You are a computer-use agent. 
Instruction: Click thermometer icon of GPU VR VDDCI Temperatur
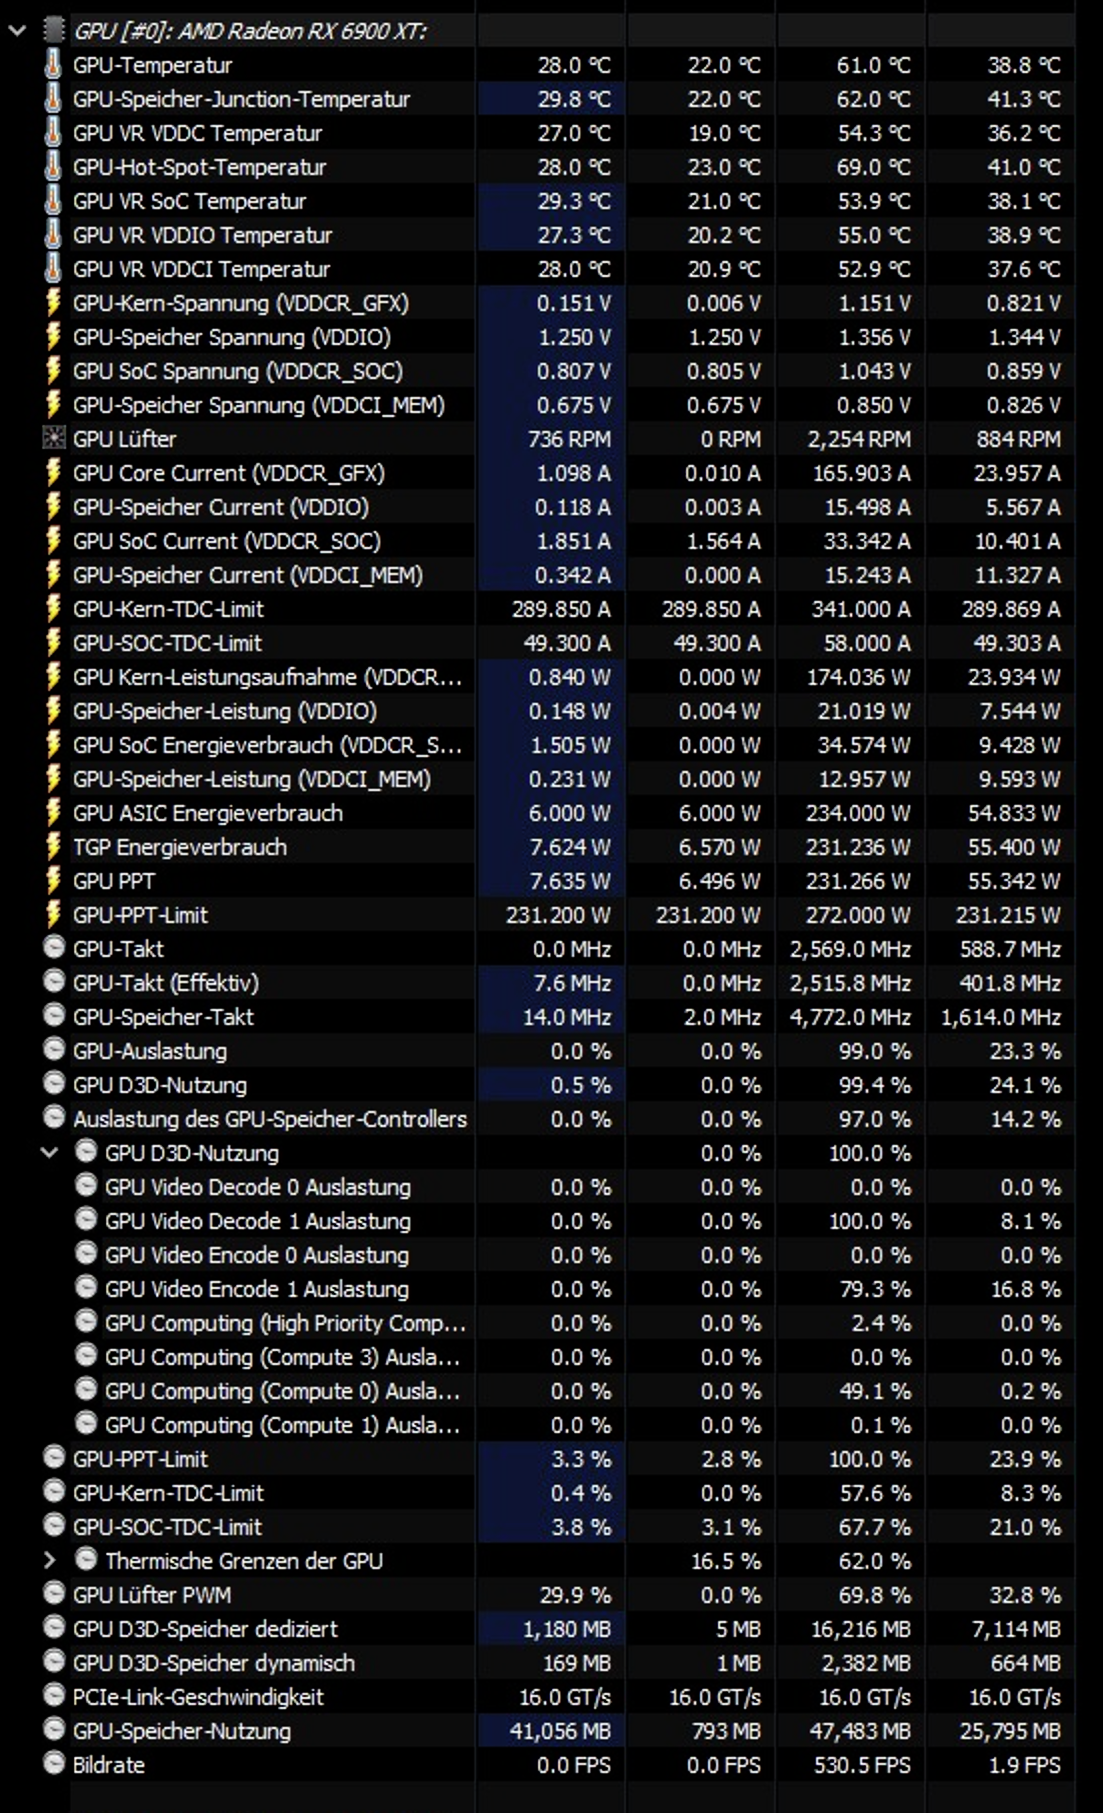[53, 269]
